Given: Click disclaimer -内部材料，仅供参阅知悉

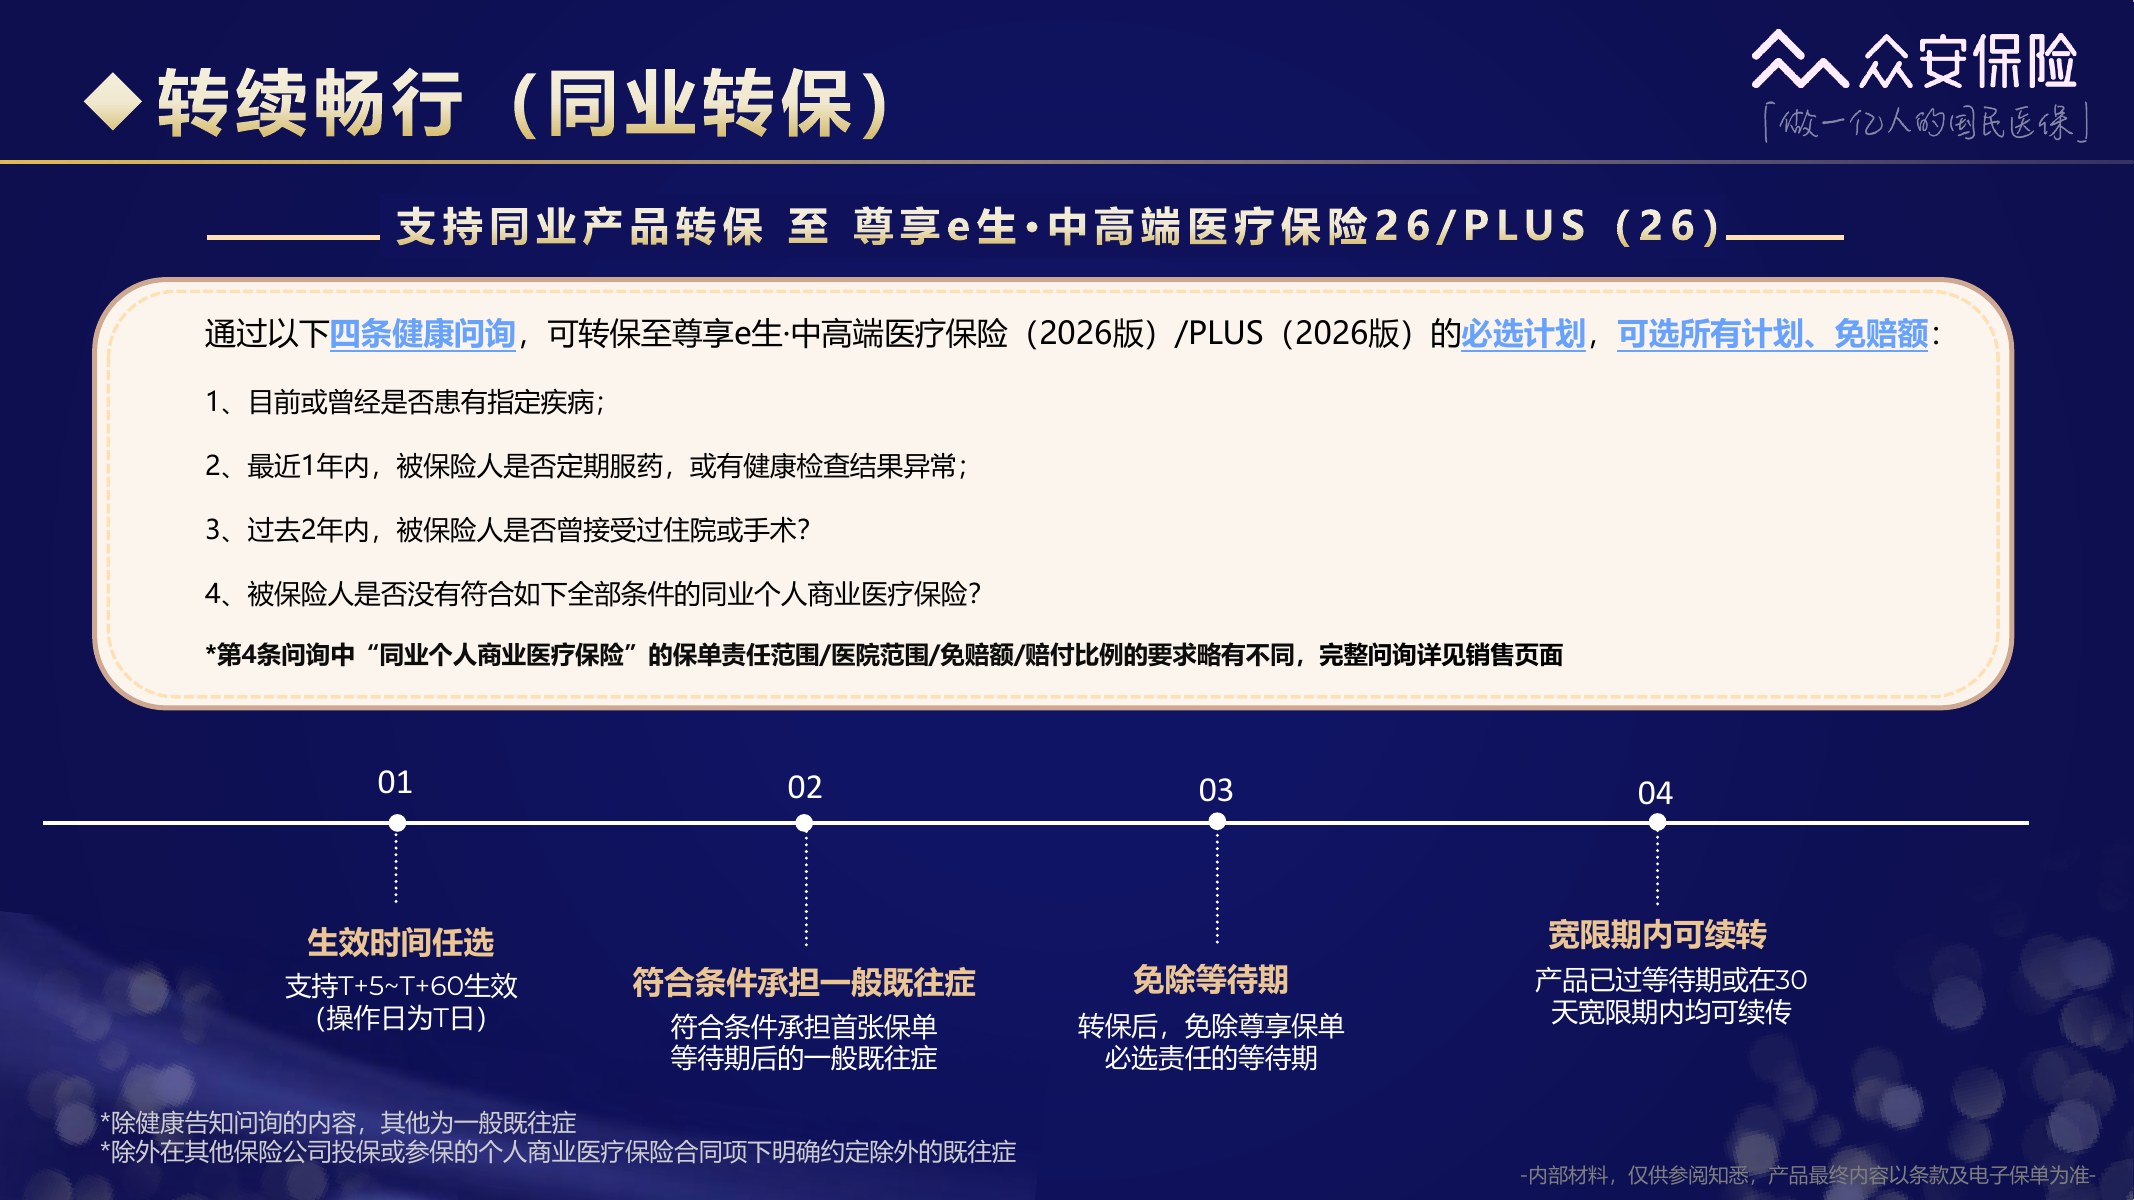Looking at the screenshot, I should coord(1807,1175).
